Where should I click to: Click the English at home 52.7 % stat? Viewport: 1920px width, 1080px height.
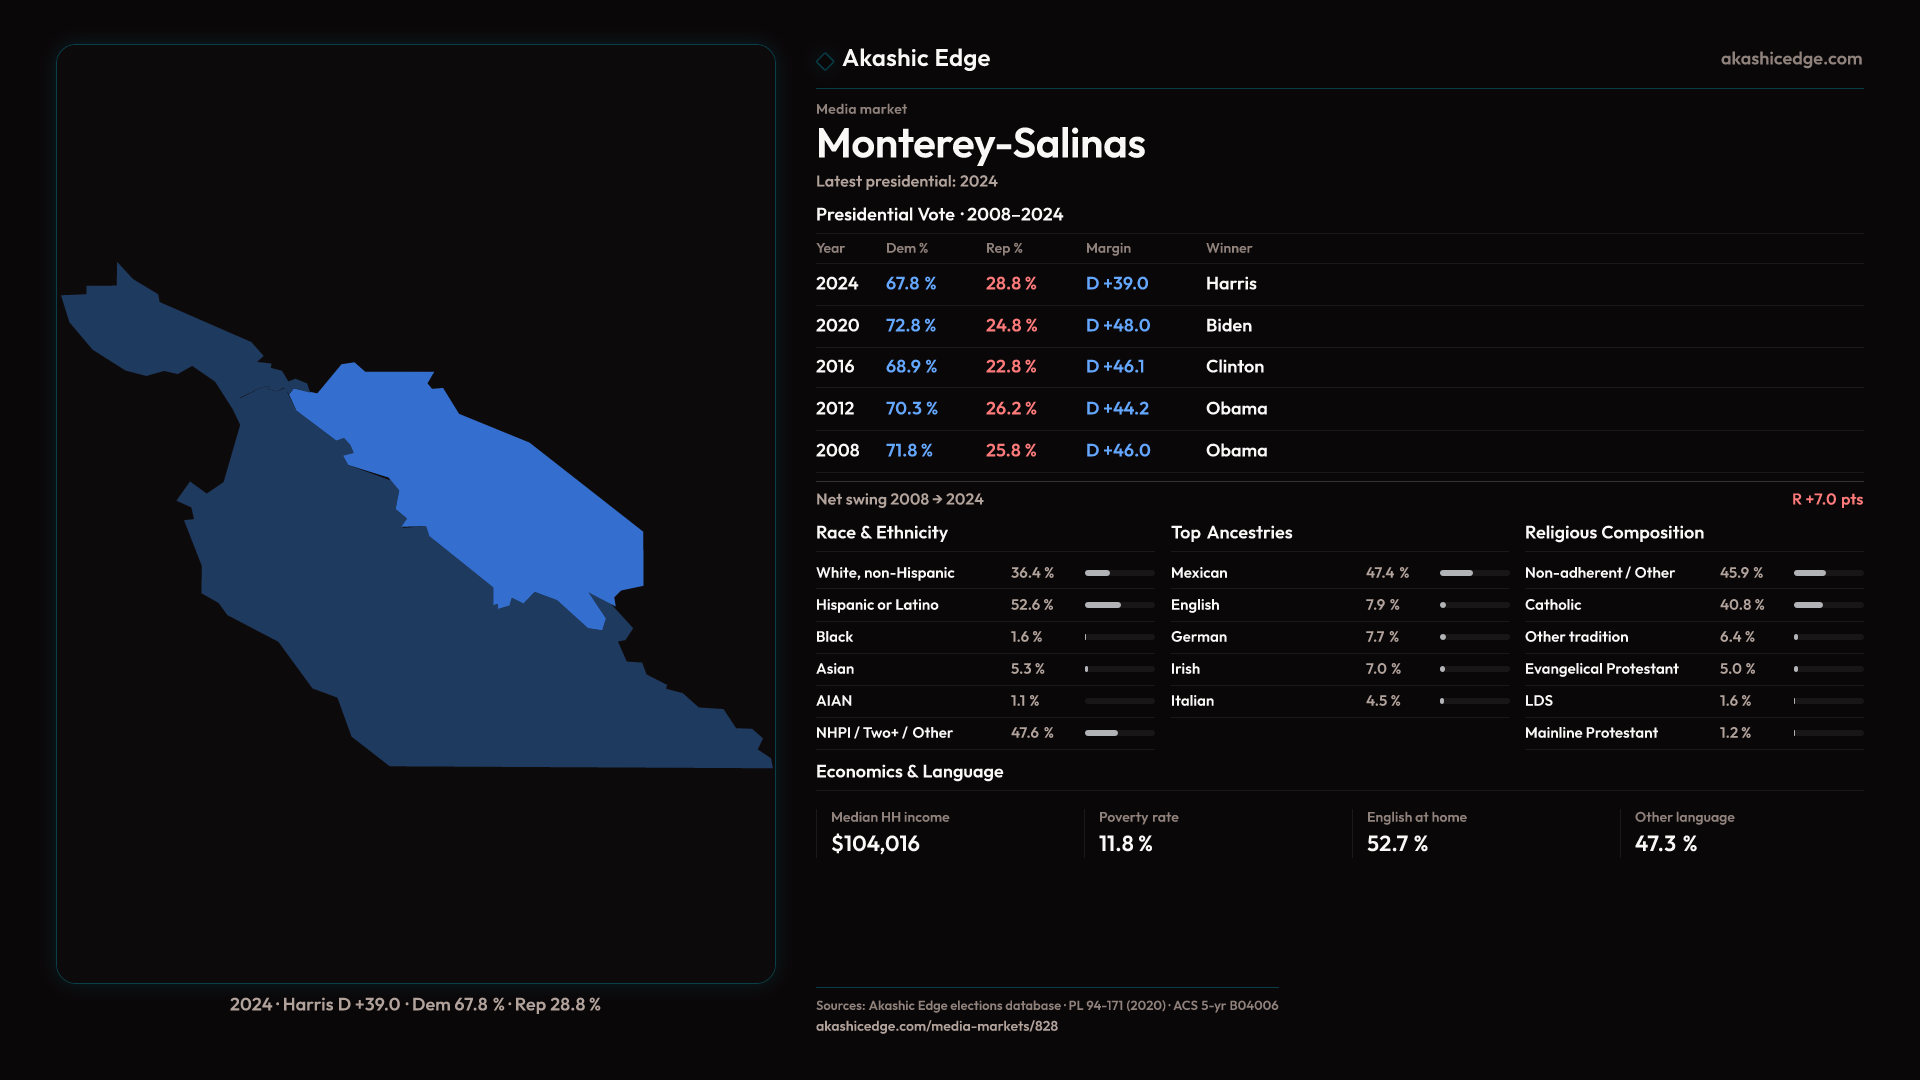point(1397,844)
